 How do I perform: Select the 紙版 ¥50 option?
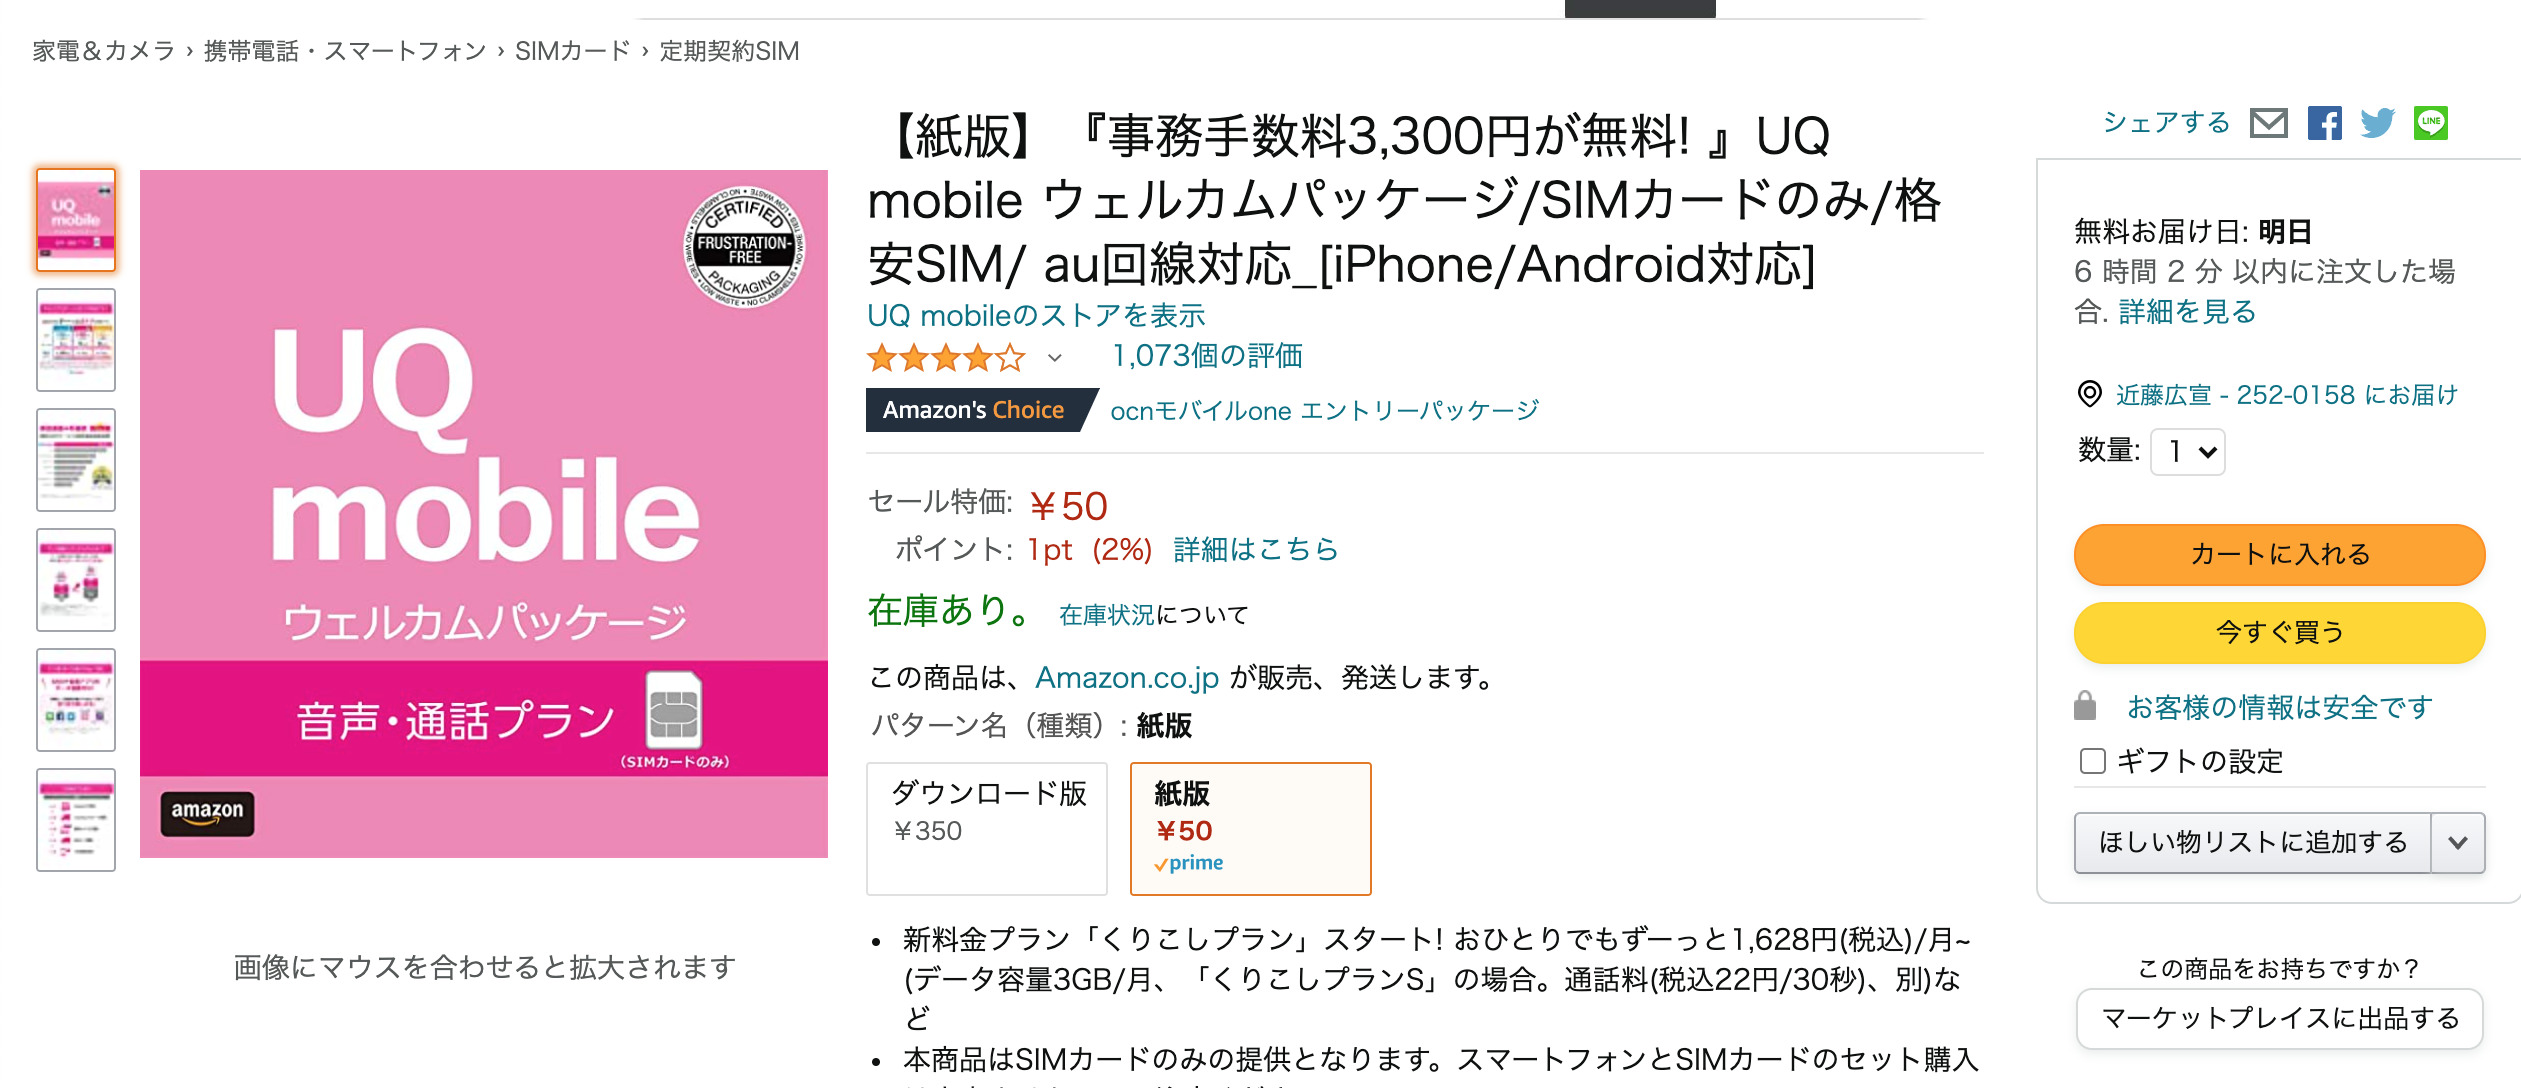(x=1250, y=828)
